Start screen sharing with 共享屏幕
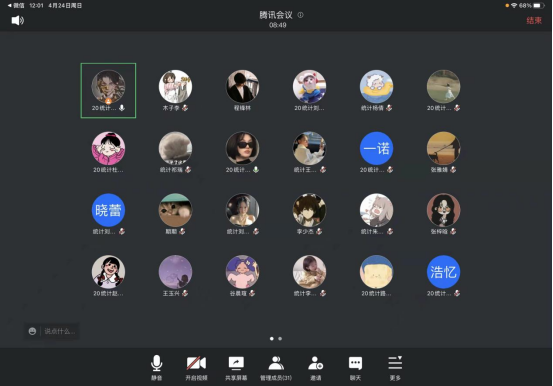The width and height of the screenshot is (553, 386). [x=236, y=367]
